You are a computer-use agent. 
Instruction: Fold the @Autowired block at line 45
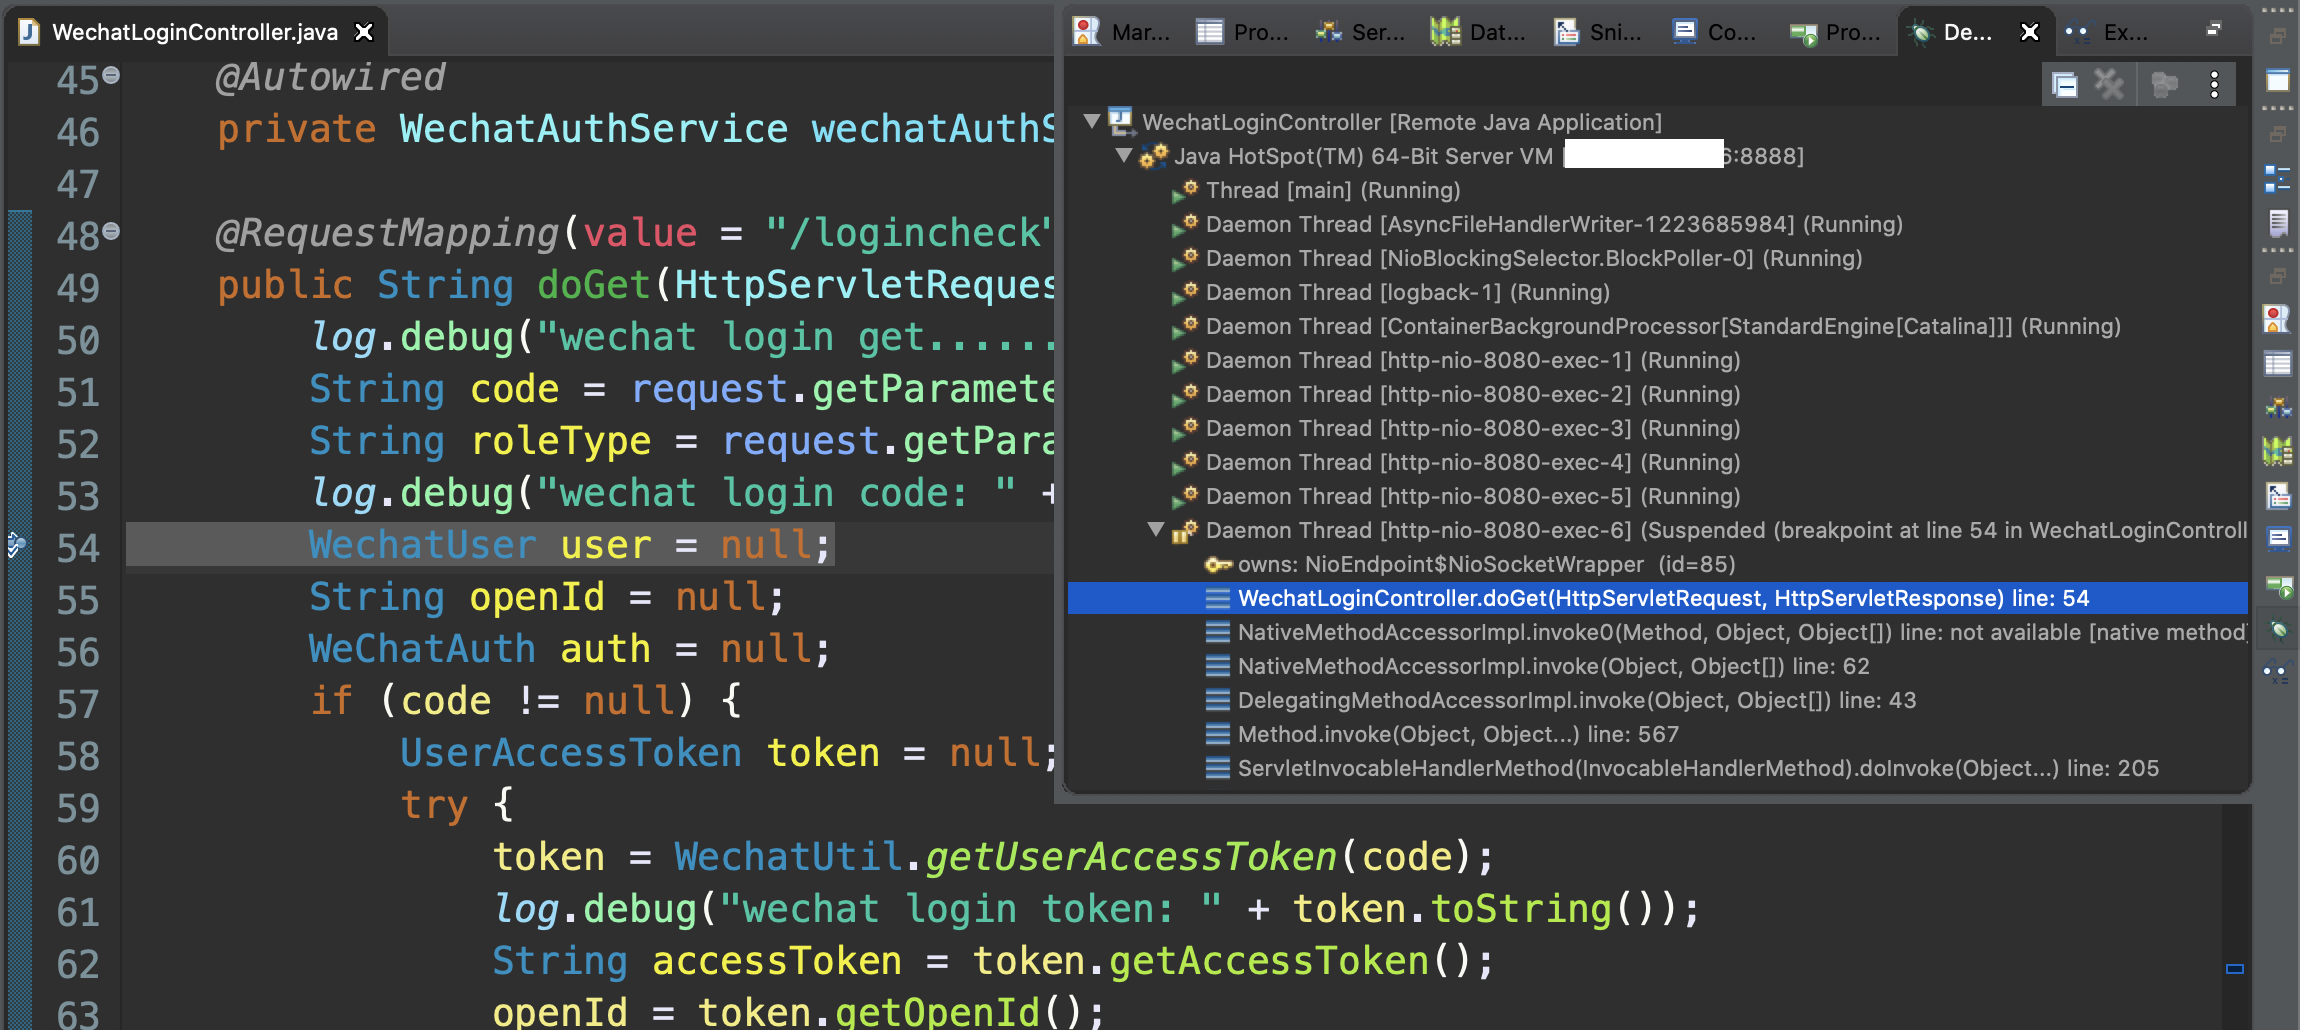[111, 75]
